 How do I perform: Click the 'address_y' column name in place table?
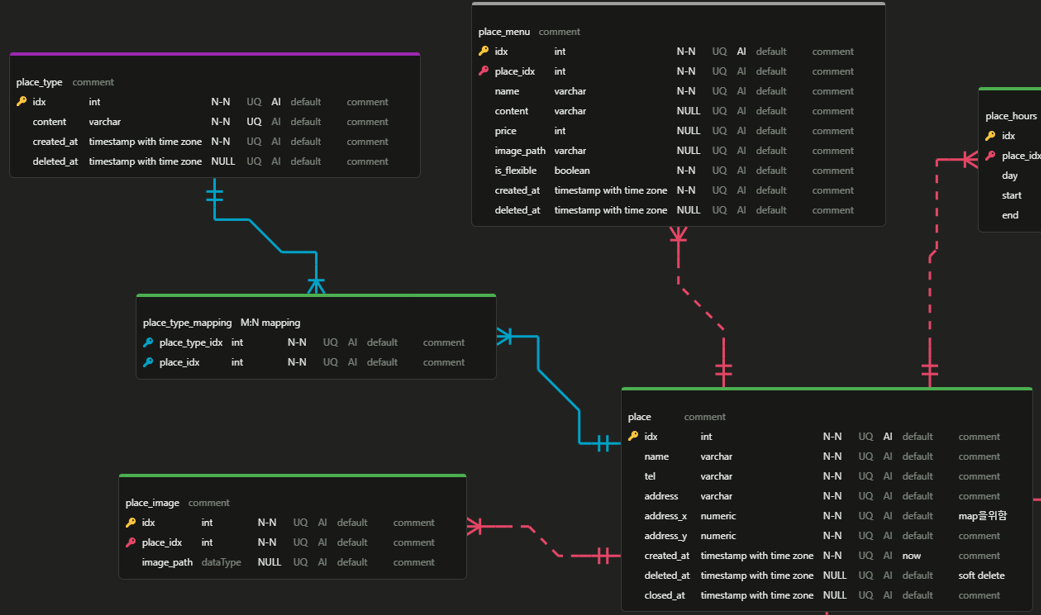(x=665, y=536)
